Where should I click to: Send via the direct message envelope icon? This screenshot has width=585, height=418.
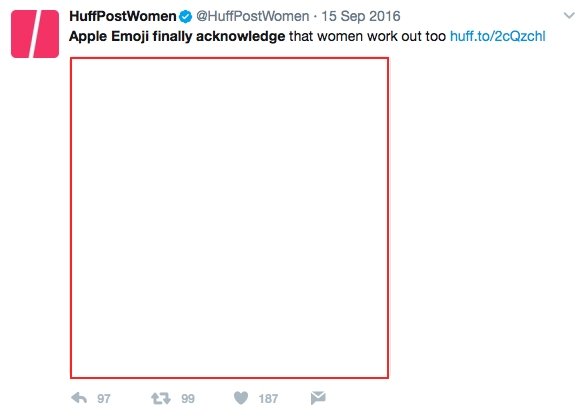(318, 398)
